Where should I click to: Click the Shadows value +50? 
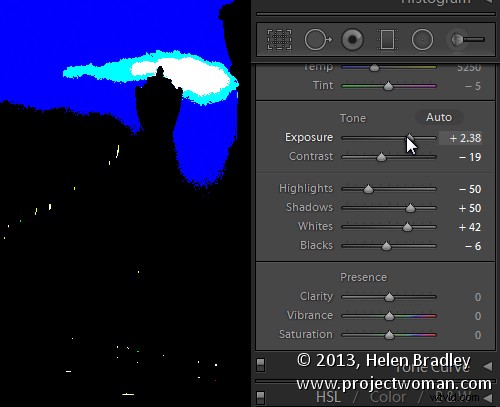(x=470, y=208)
